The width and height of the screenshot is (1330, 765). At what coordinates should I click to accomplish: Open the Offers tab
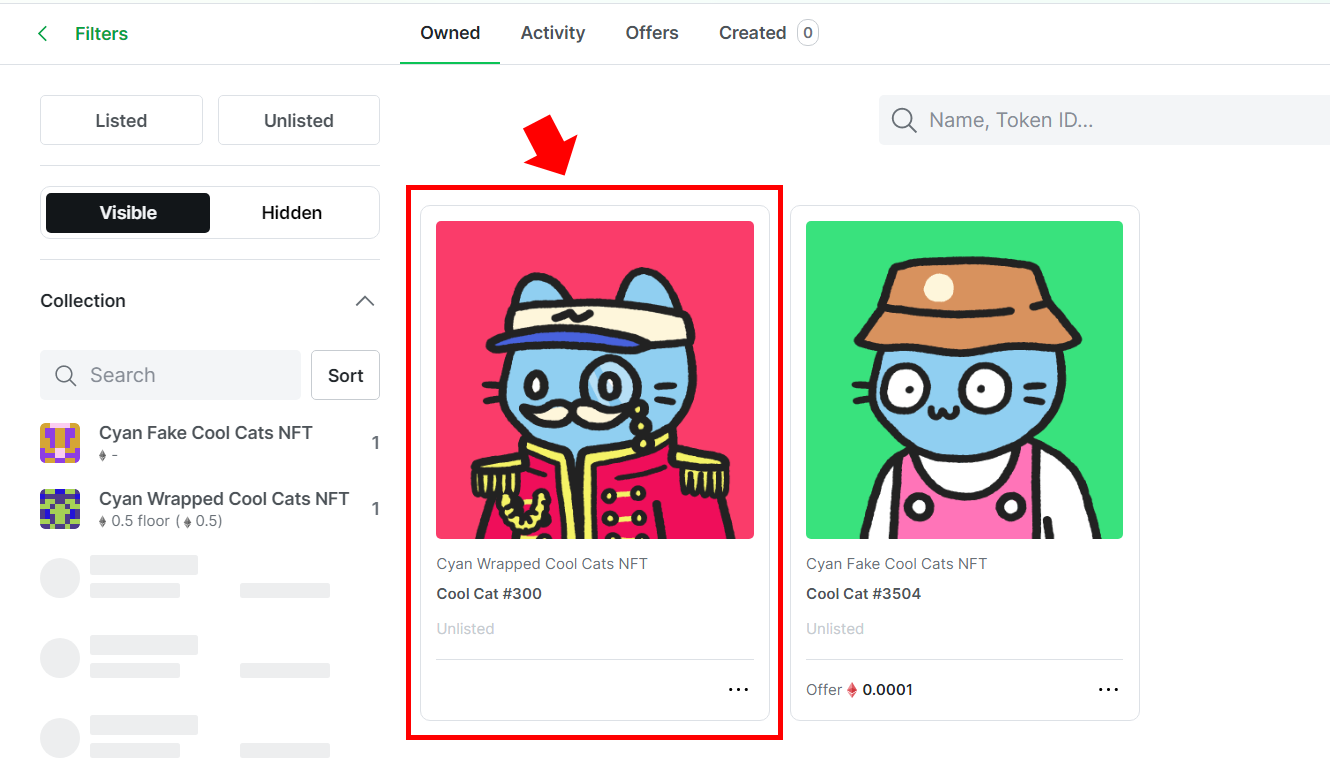[652, 33]
